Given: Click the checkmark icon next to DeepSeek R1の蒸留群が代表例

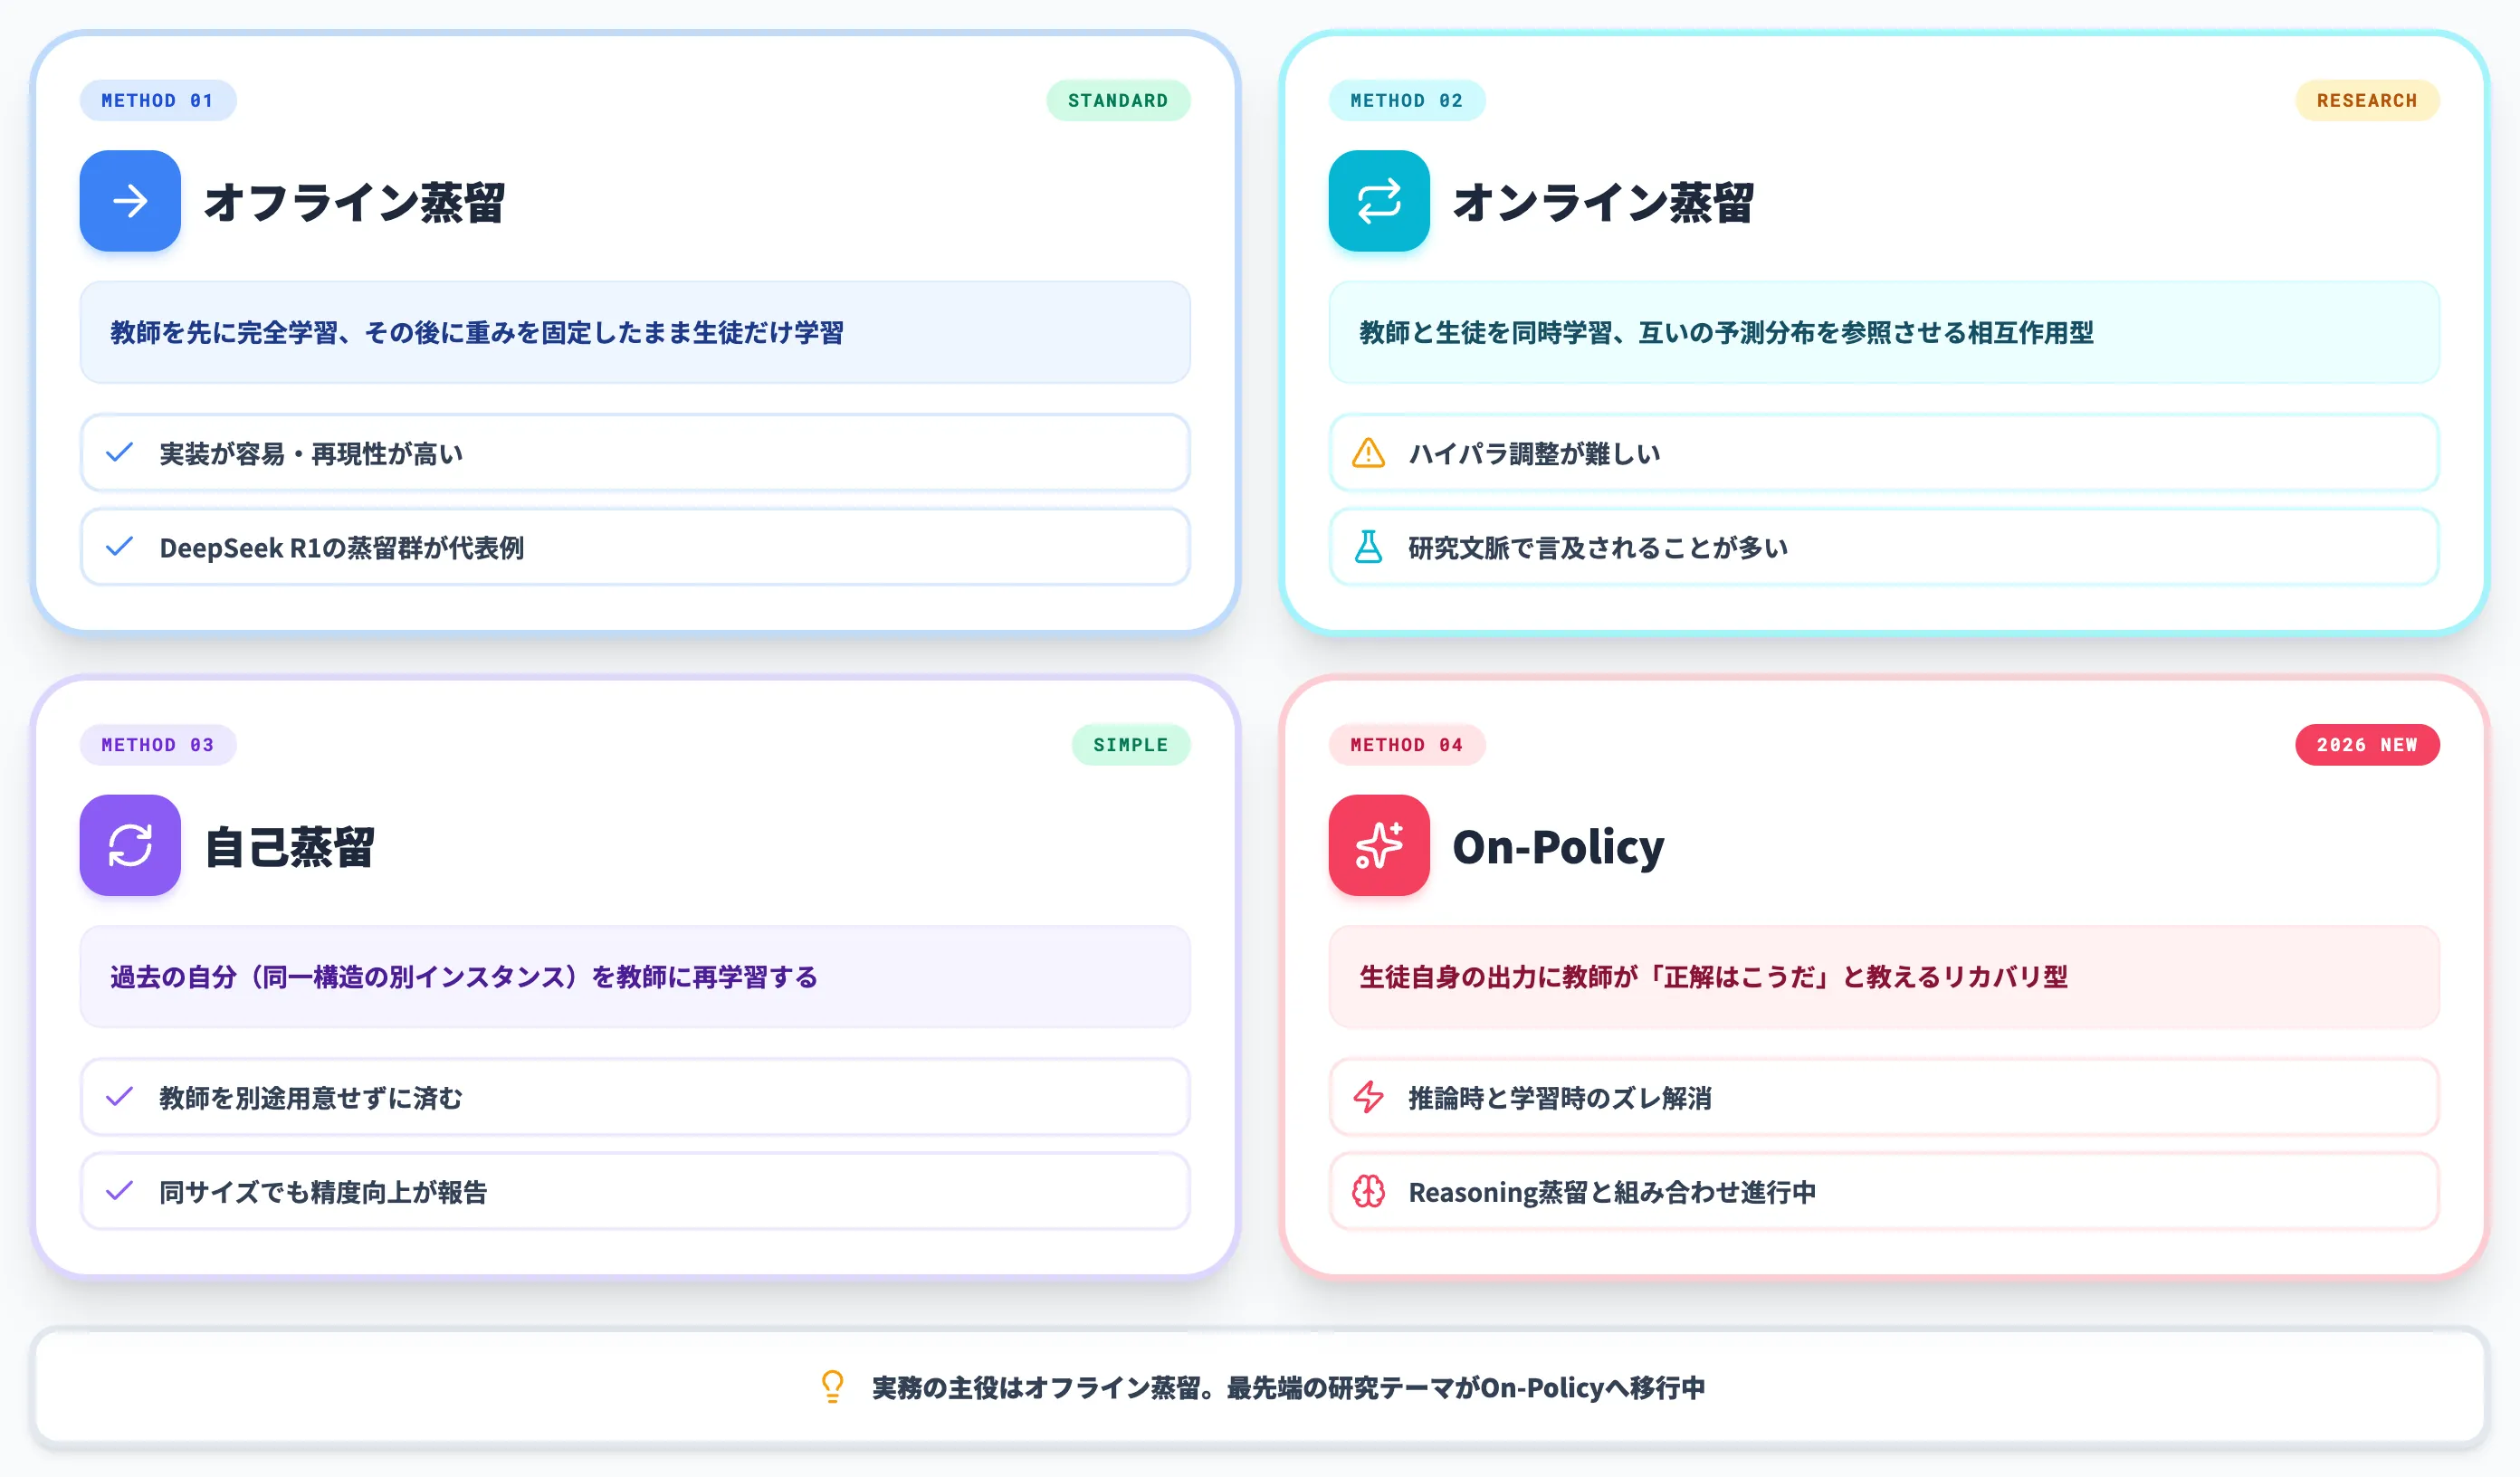Looking at the screenshot, I should (x=120, y=547).
